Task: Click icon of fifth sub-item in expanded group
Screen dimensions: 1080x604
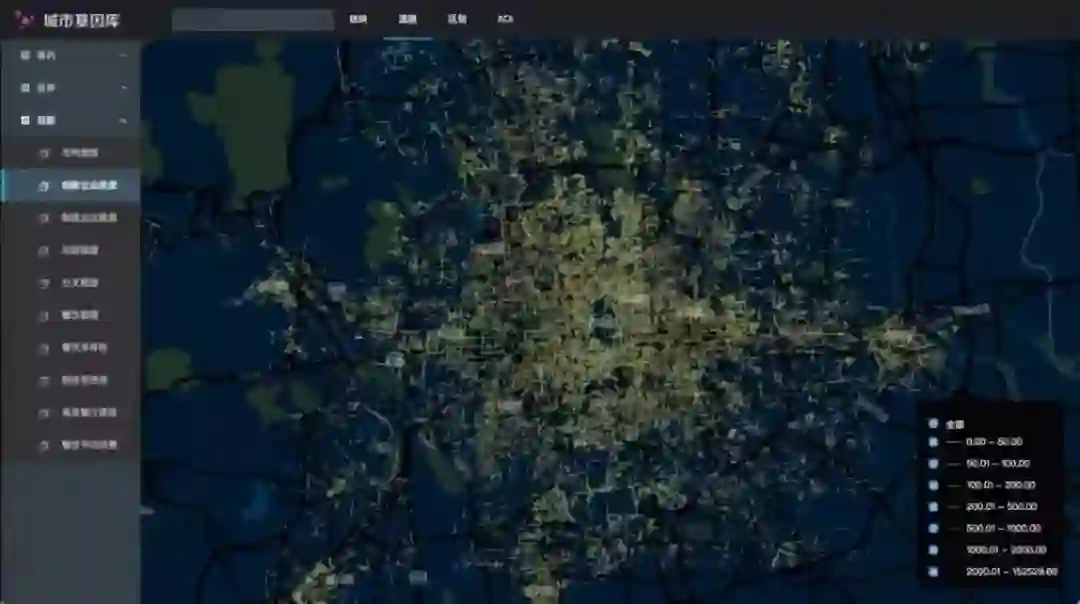Action: point(44,282)
